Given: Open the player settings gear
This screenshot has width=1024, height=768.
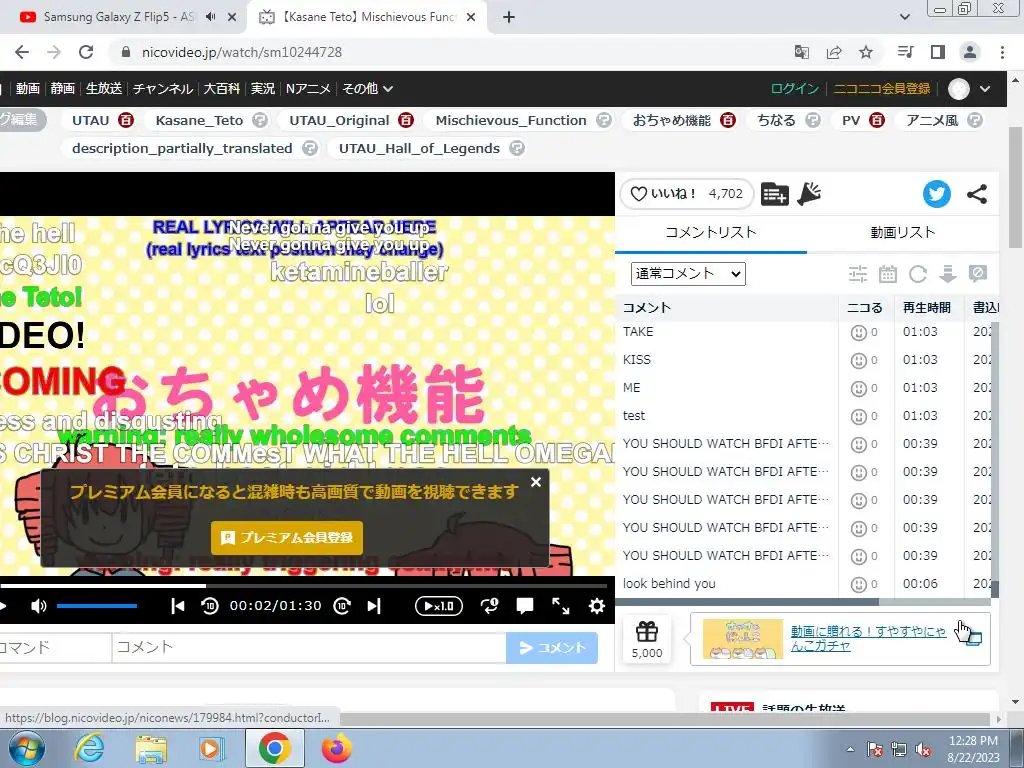Looking at the screenshot, I should (x=596, y=606).
